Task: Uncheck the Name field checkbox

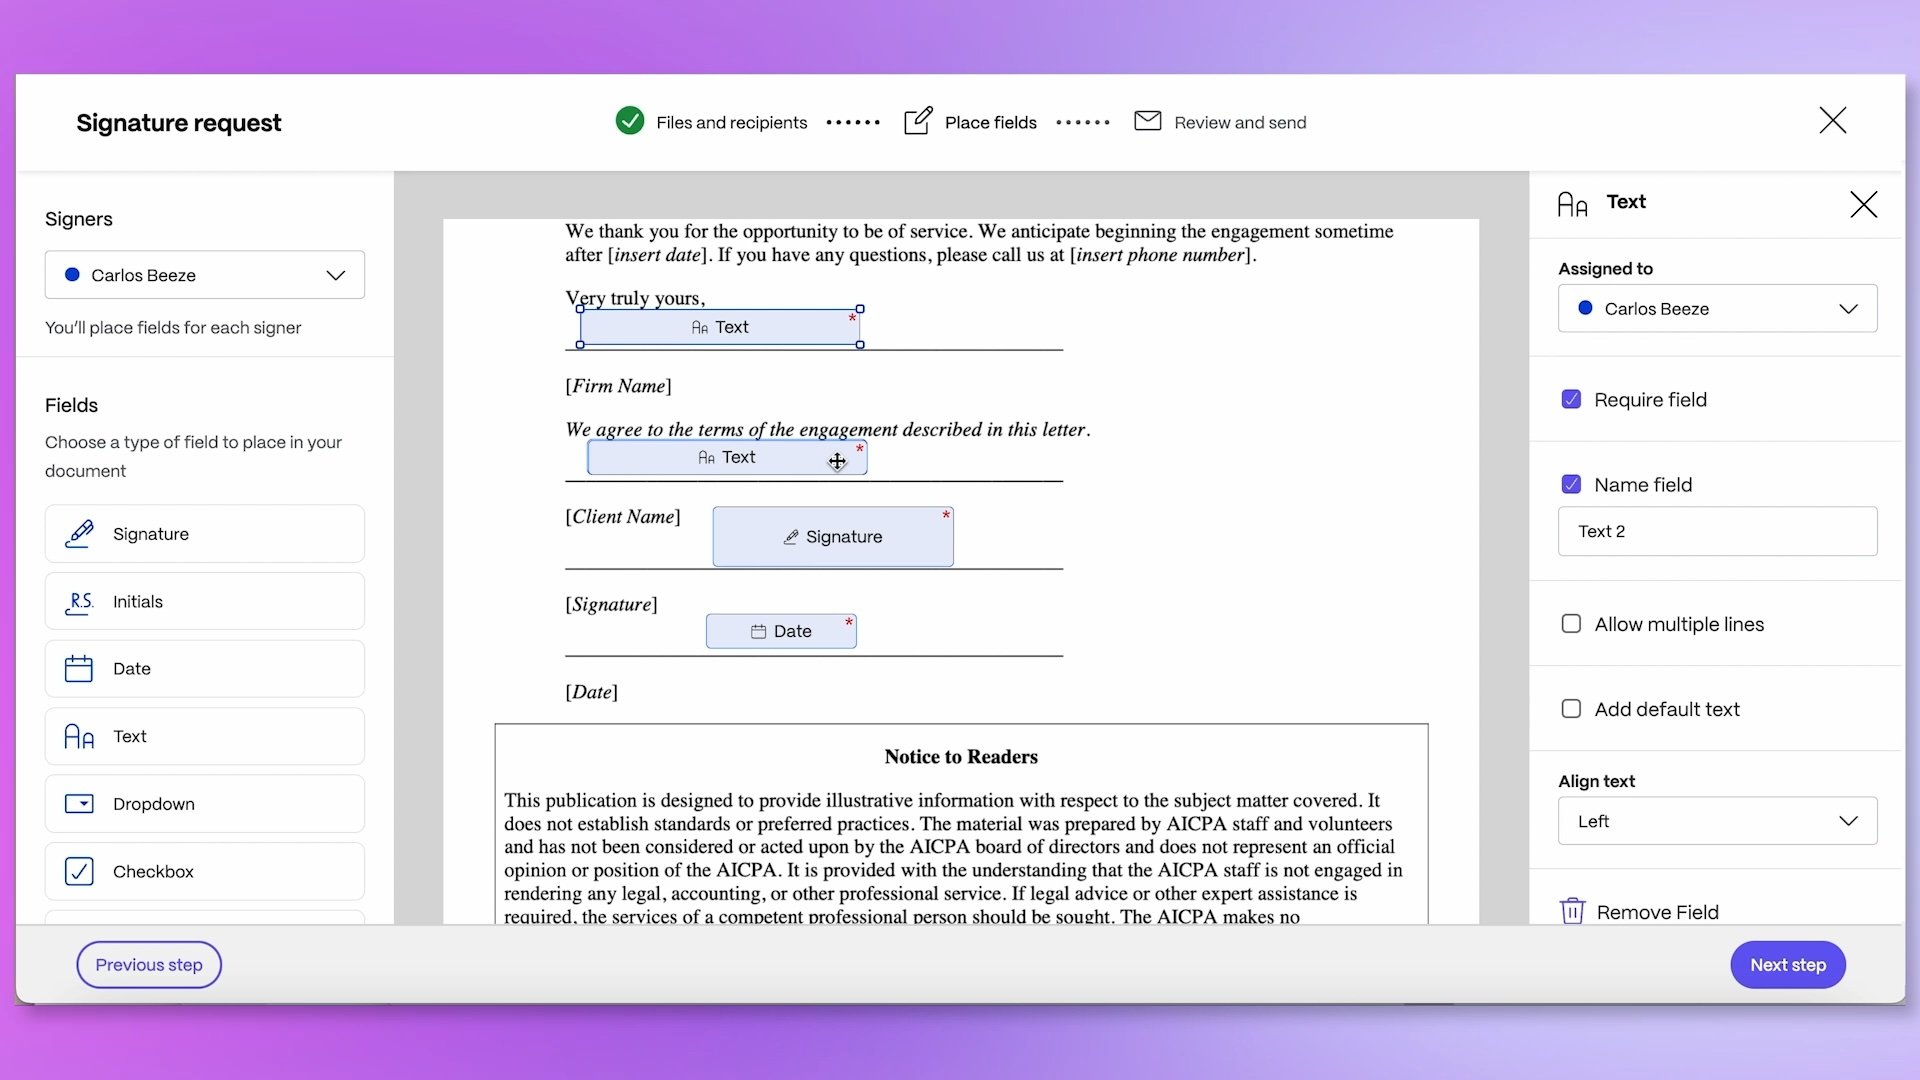Action: click(x=1572, y=485)
